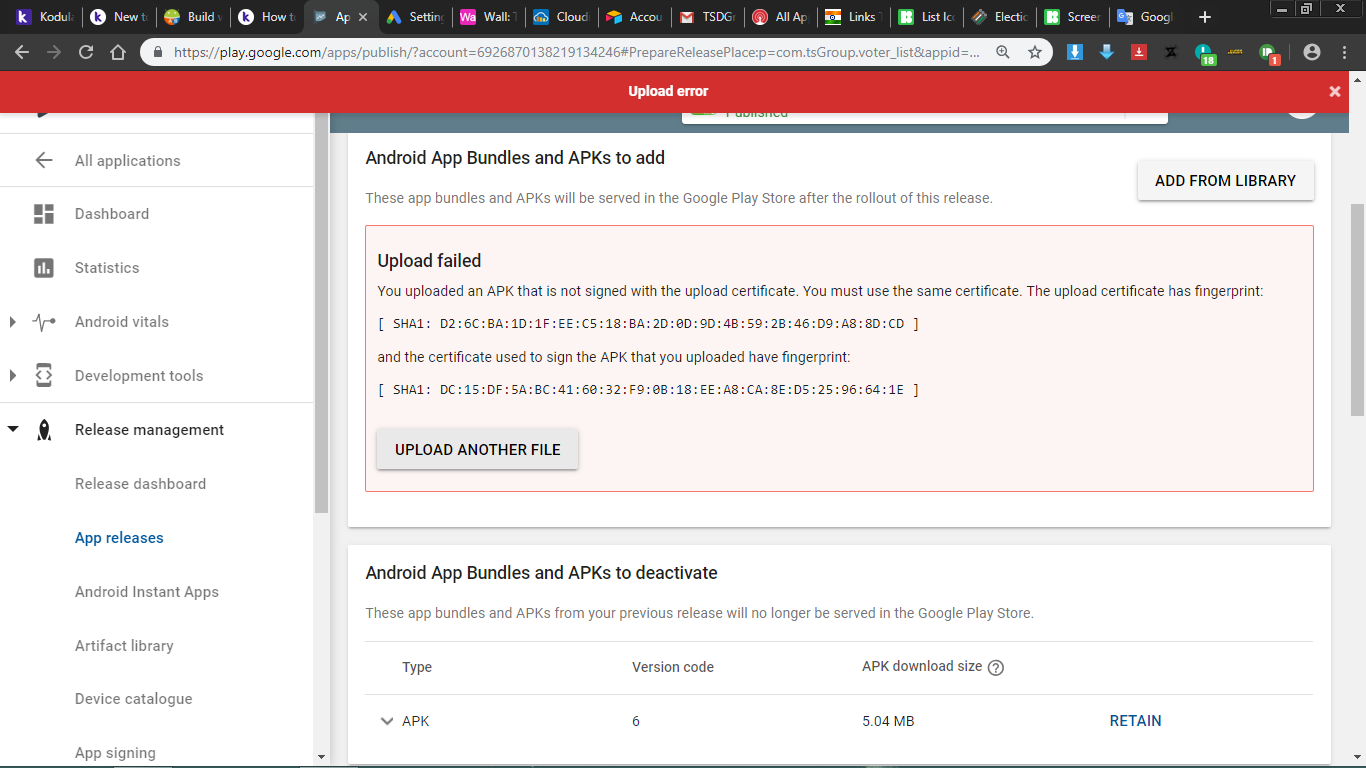Expand the APK version 6 row
The image size is (1366, 768).
(387, 721)
